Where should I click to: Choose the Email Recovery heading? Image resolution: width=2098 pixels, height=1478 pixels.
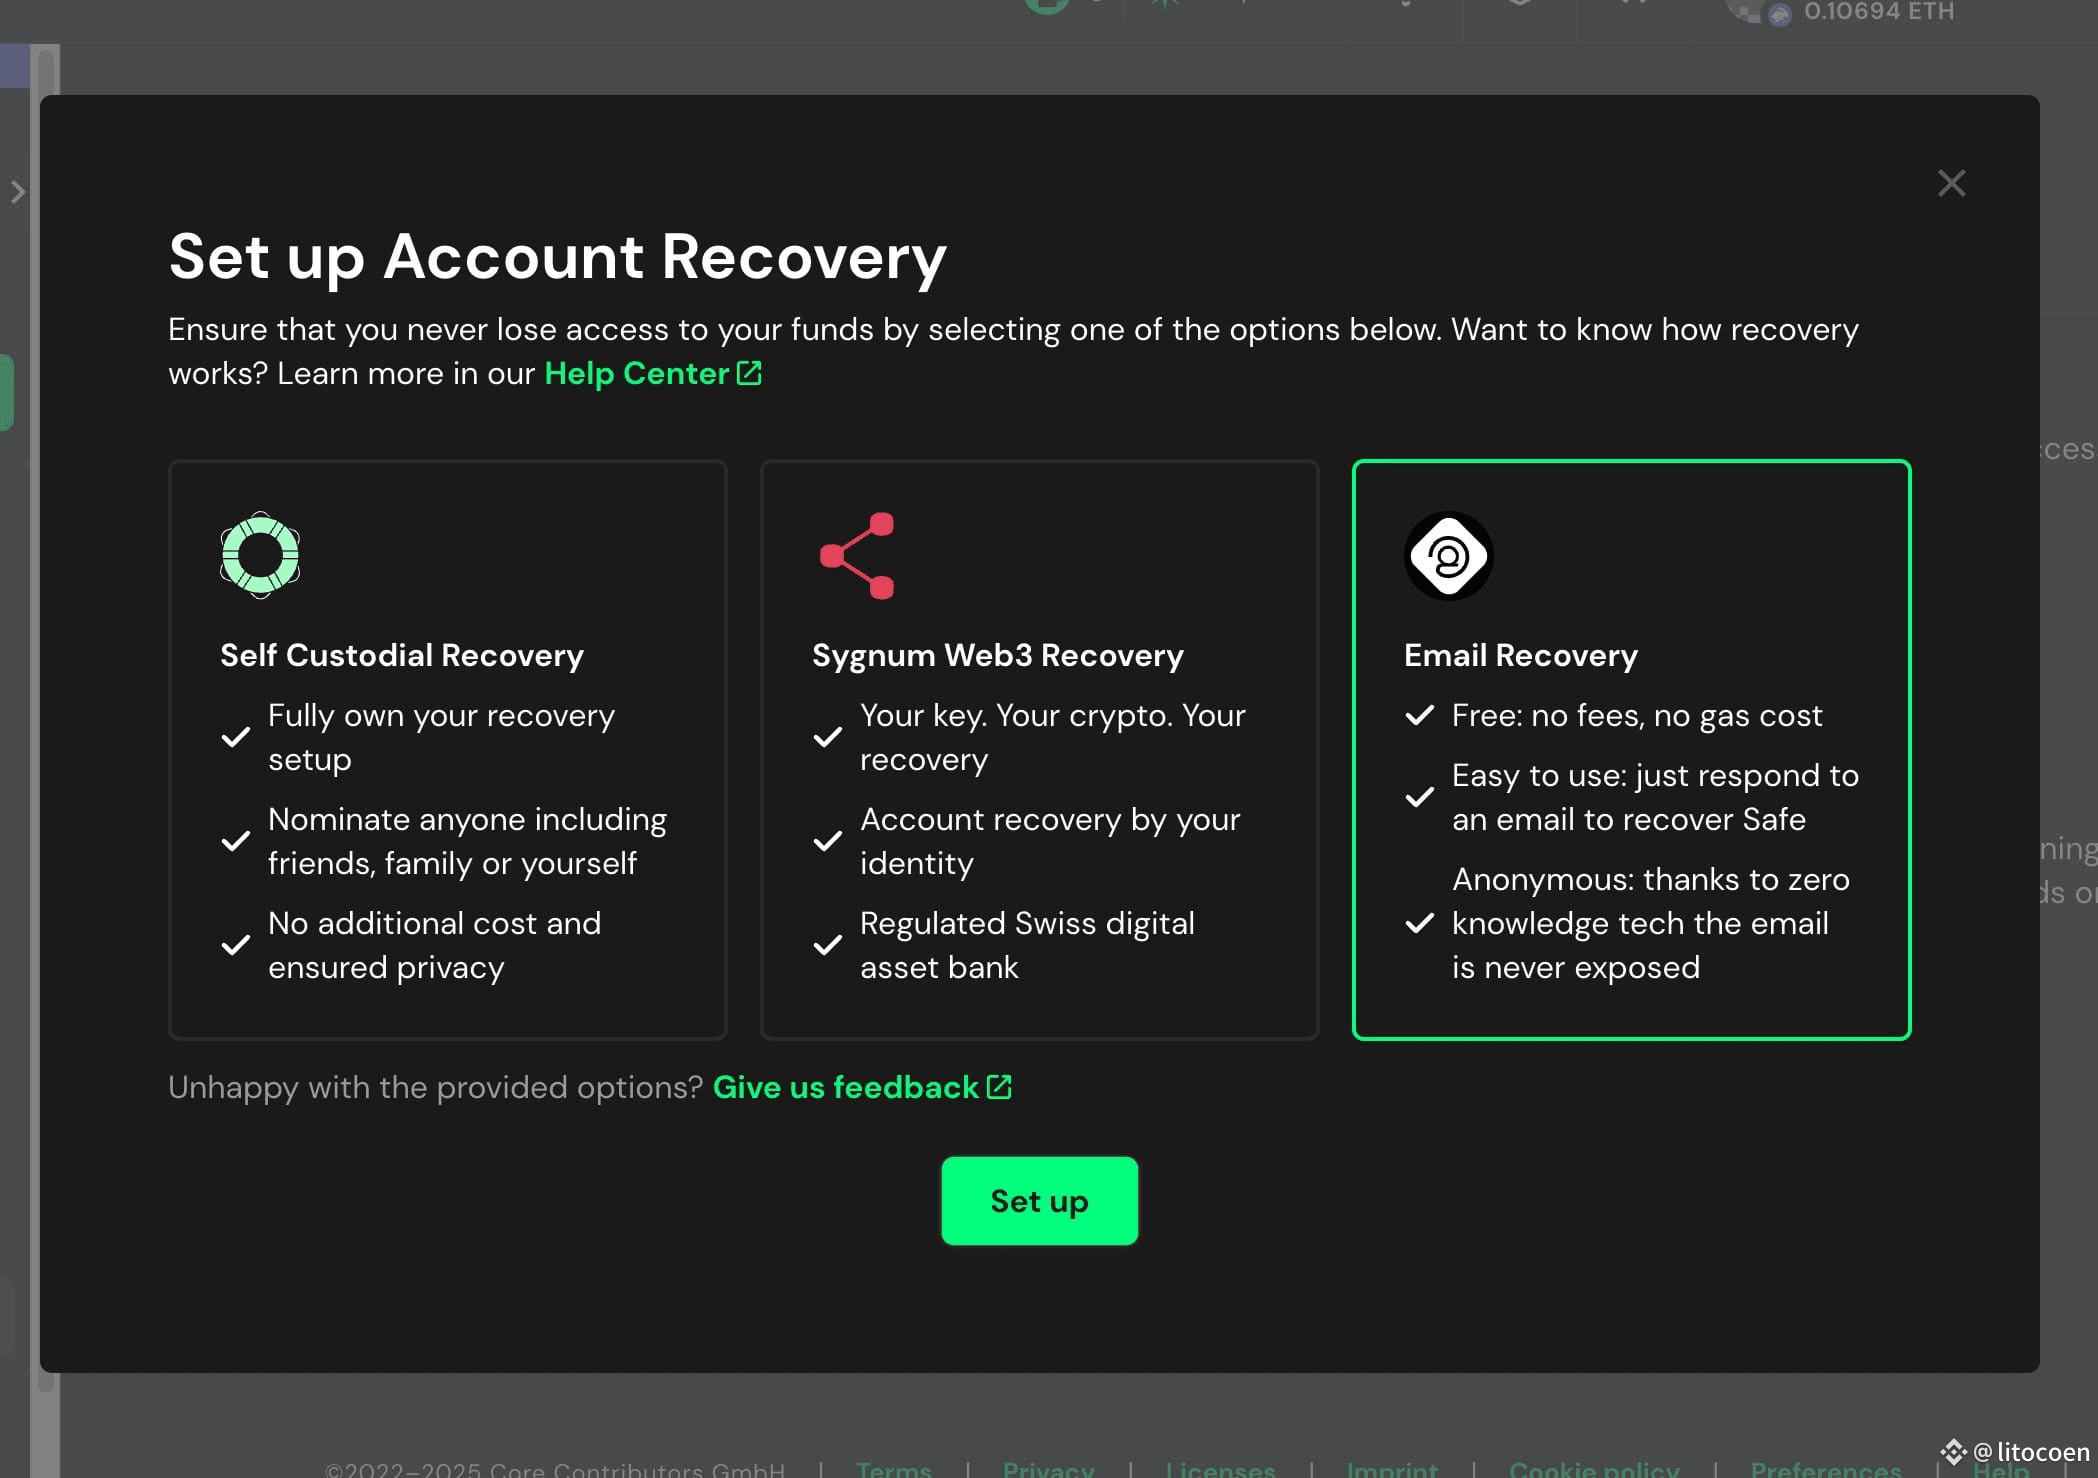pyautogui.click(x=1521, y=655)
